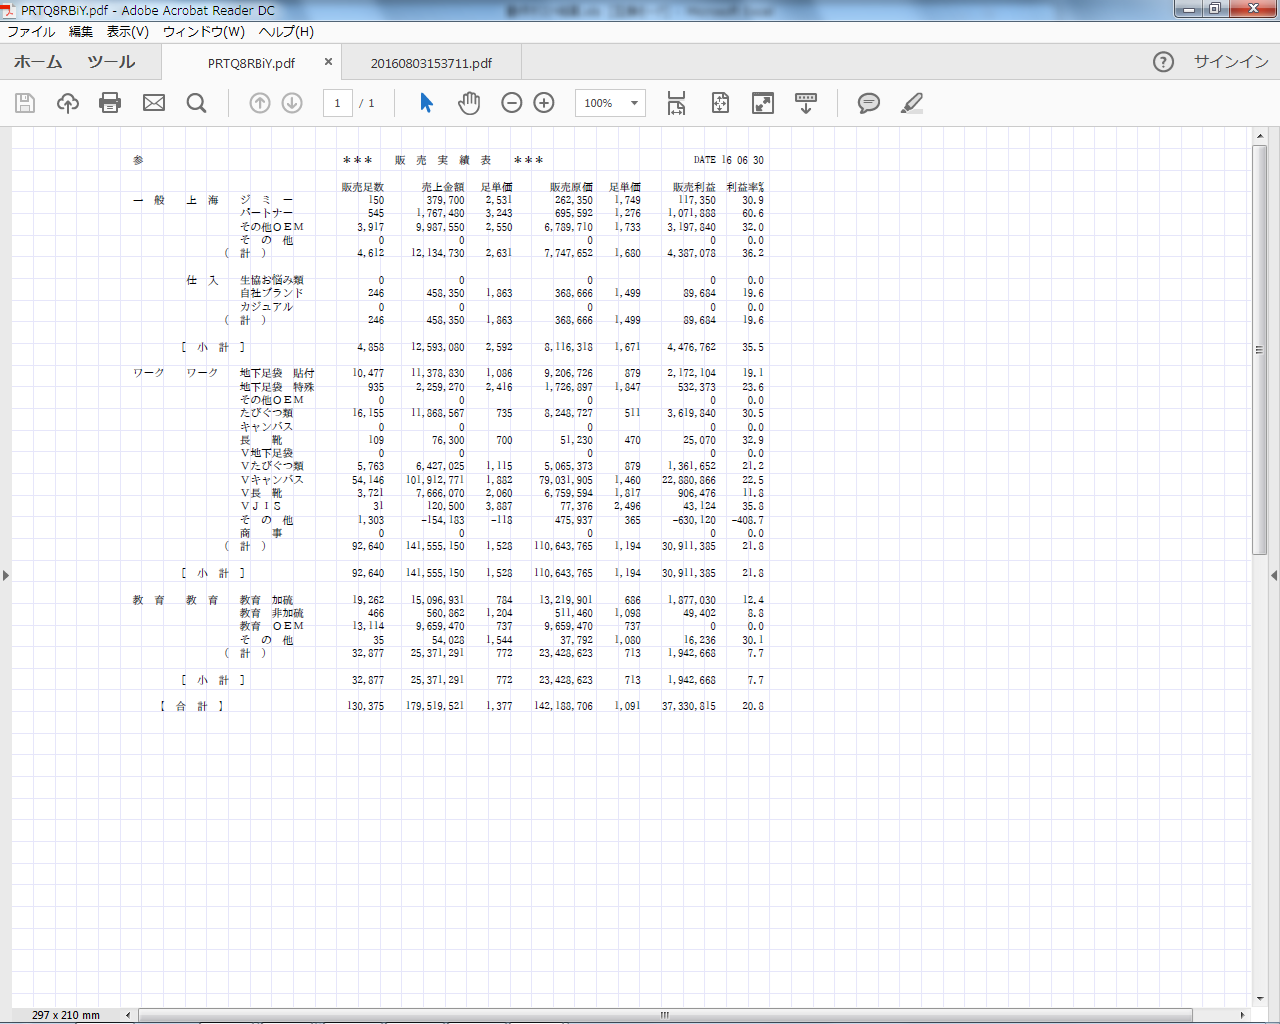1280x1024 pixels.
Task: Expand the right tools pane arrow
Action: [1273, 575]
